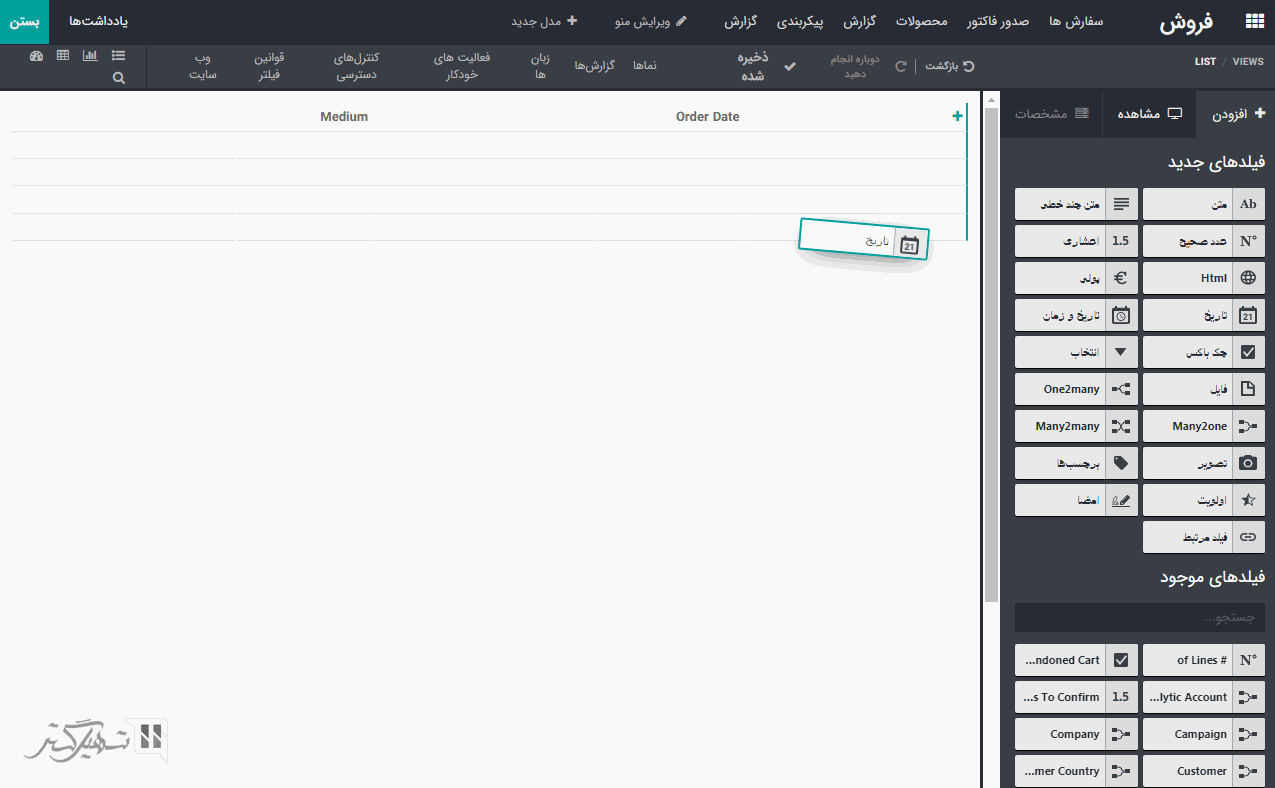Select the Order Date column header
This screenshot has width=1275, height=788.
(x=707, y=117)
